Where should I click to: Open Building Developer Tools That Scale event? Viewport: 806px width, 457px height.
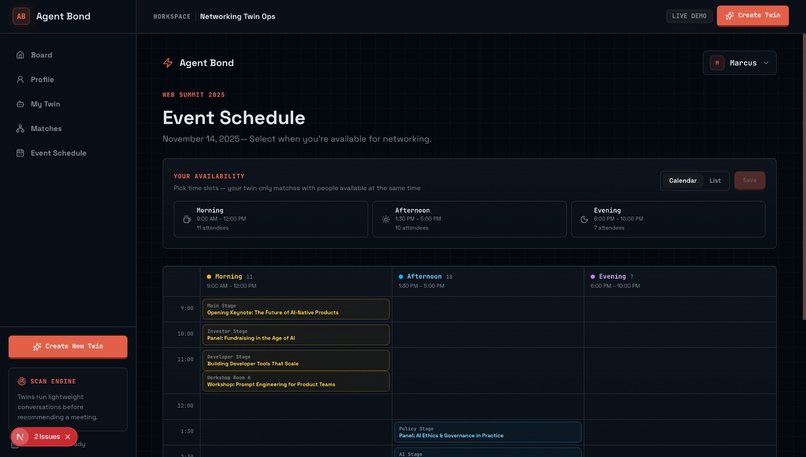point(296,360)
